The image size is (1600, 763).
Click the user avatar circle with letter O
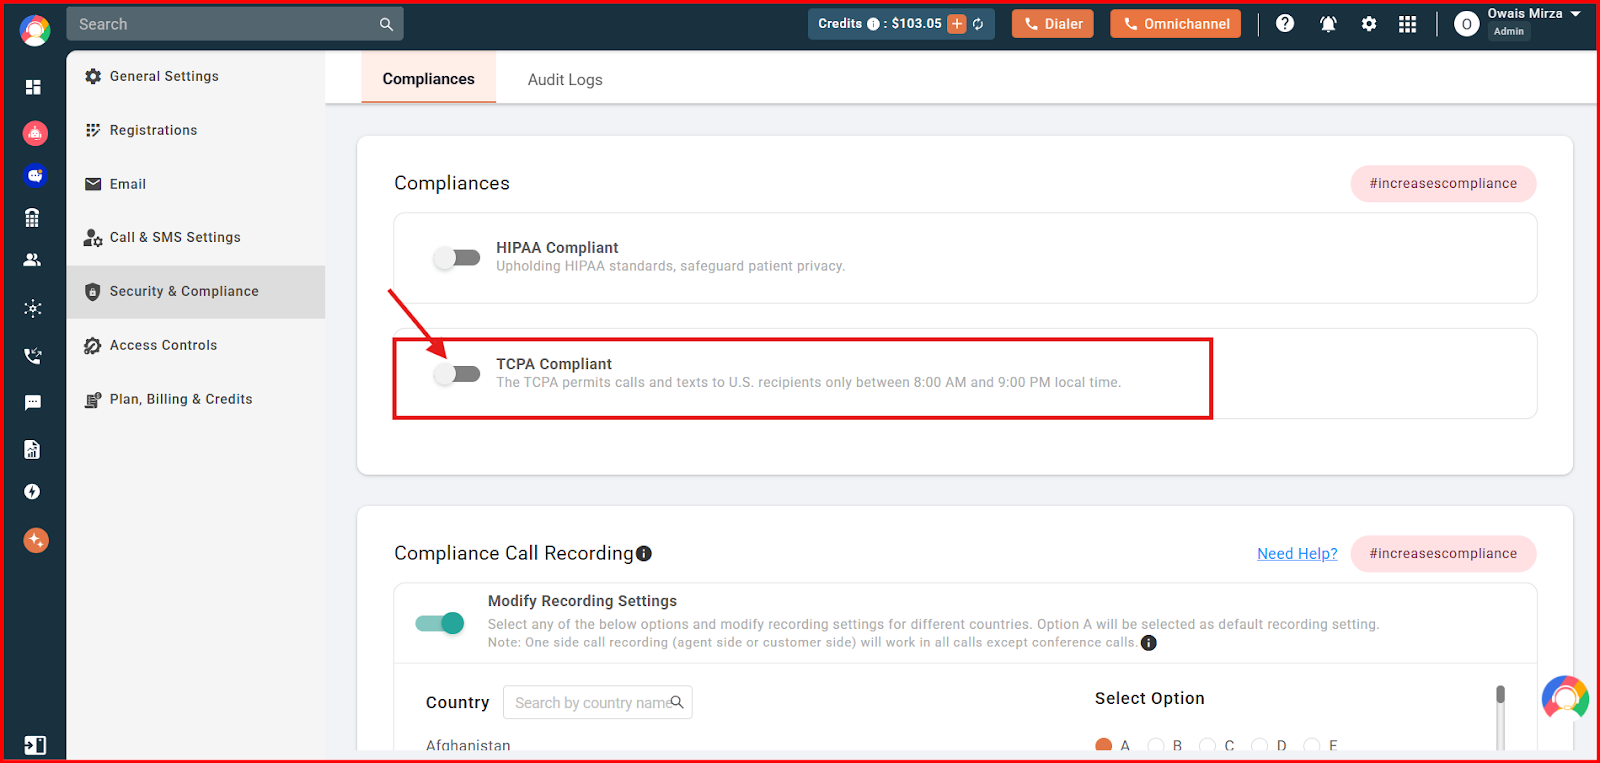click(1466, 24)
